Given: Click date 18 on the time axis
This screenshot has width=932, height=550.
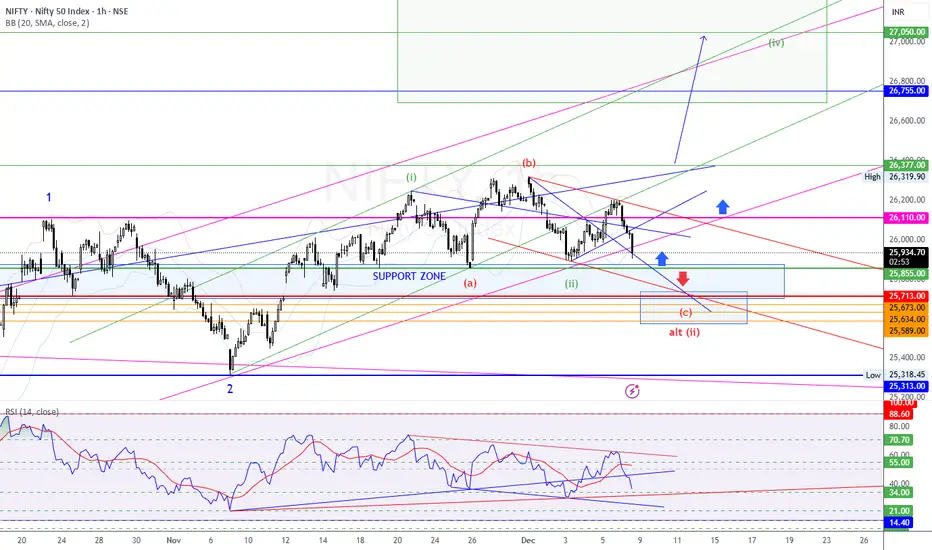Looking at the screenshot, I should 360,540.
